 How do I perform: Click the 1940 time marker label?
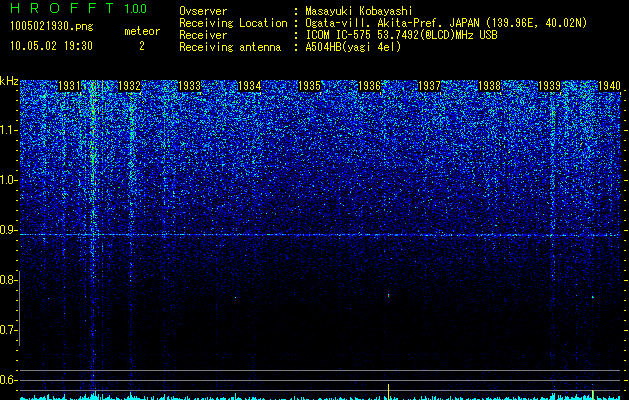(x=610, y=86)
